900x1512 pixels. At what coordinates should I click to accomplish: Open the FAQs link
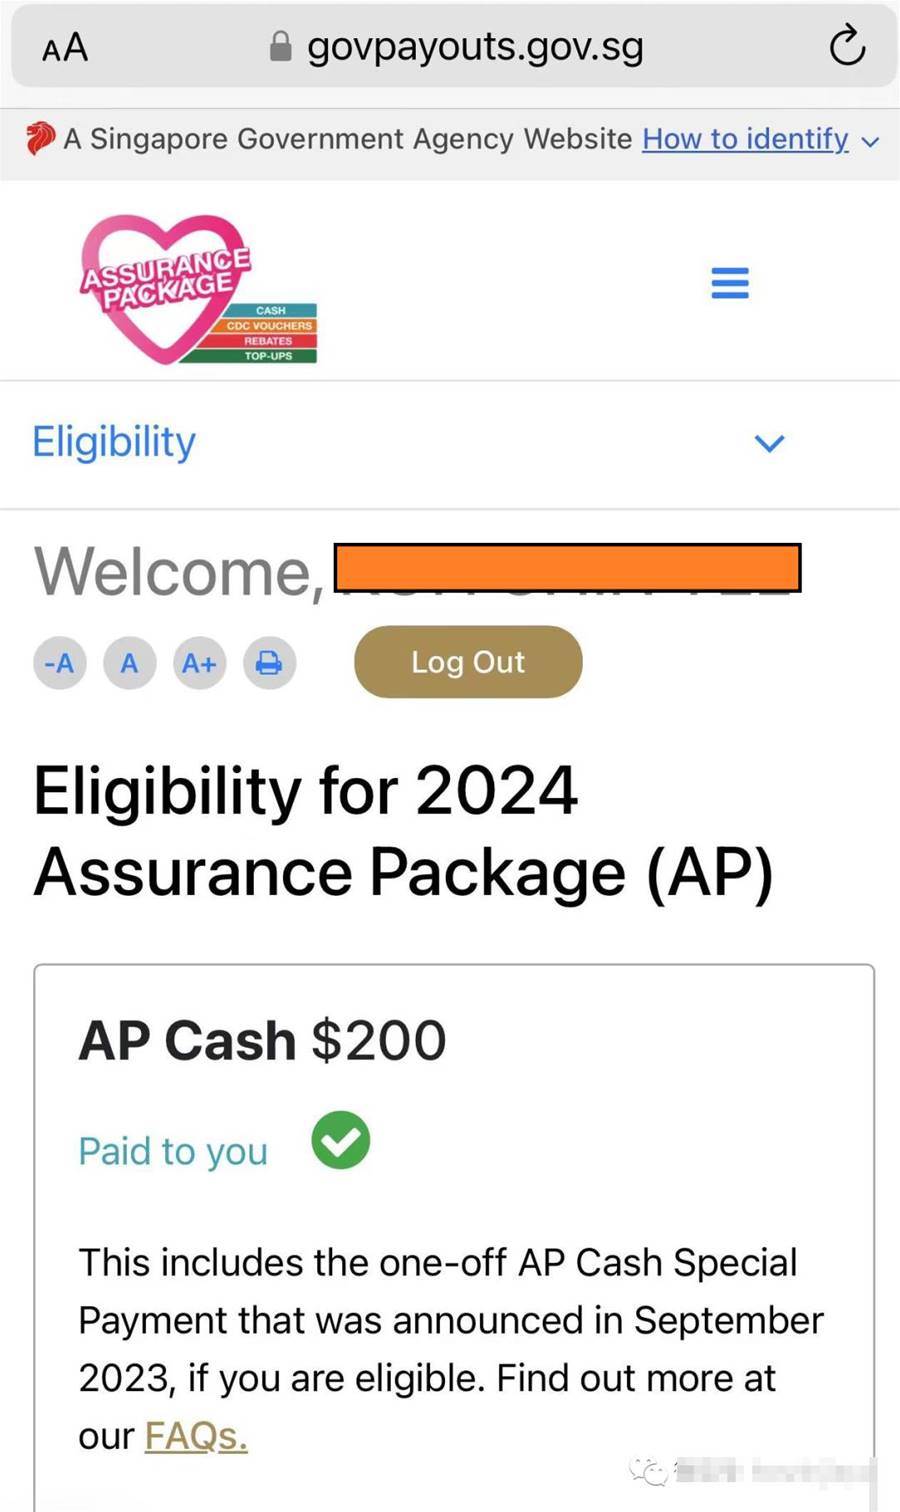196,1436
